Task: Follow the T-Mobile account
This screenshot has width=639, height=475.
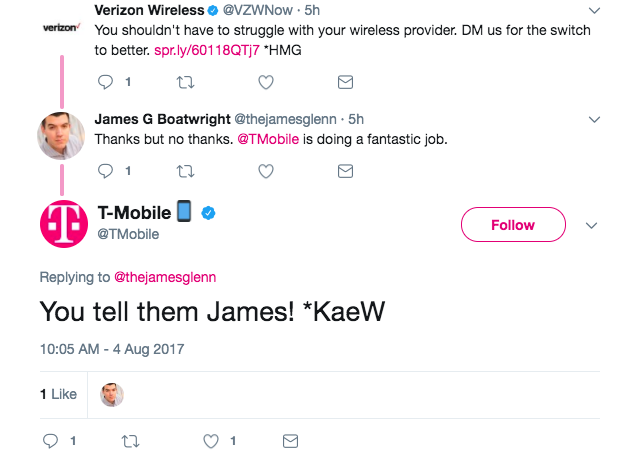Action: [x=513, y=224]
